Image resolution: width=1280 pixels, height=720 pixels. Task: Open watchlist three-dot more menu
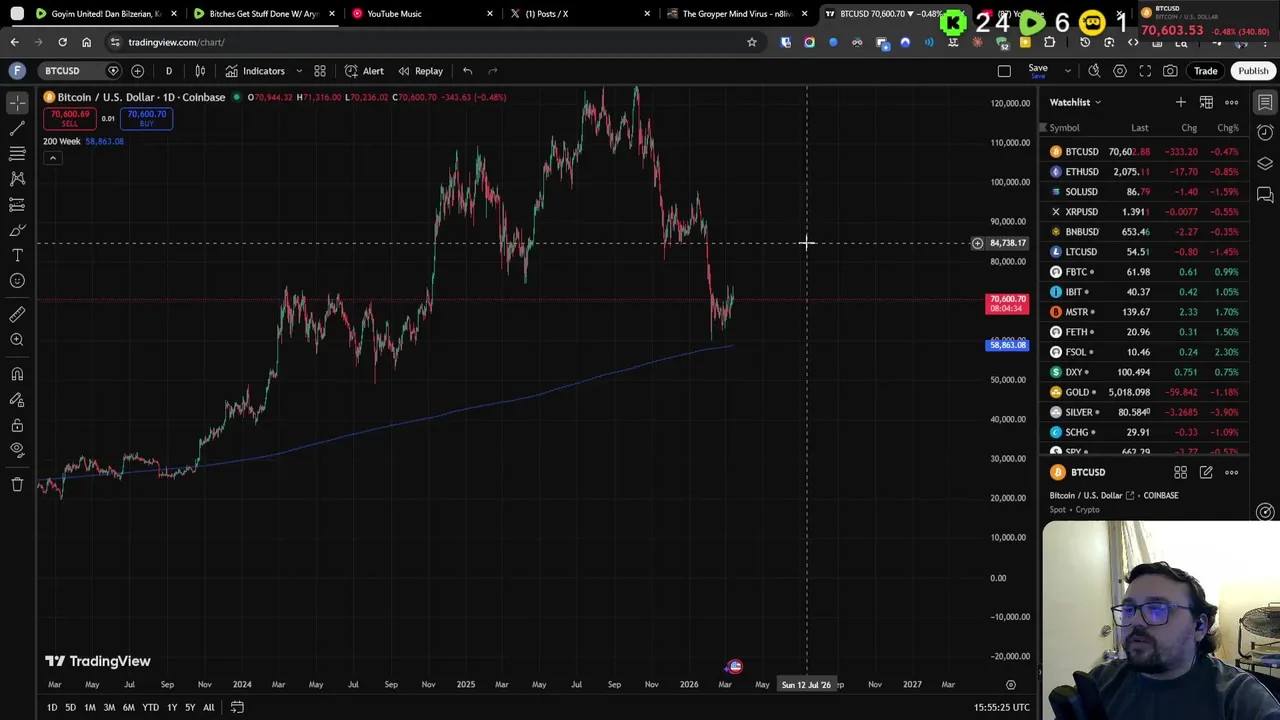click(1232, 102)
